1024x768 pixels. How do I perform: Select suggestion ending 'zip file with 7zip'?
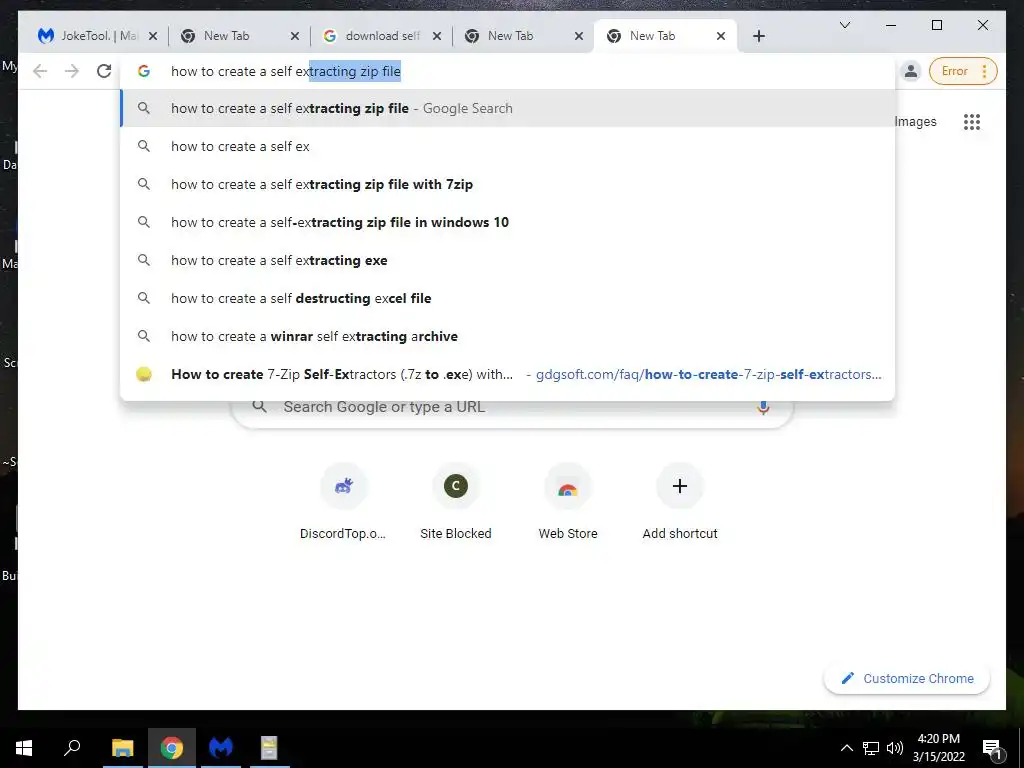[508, 184]
